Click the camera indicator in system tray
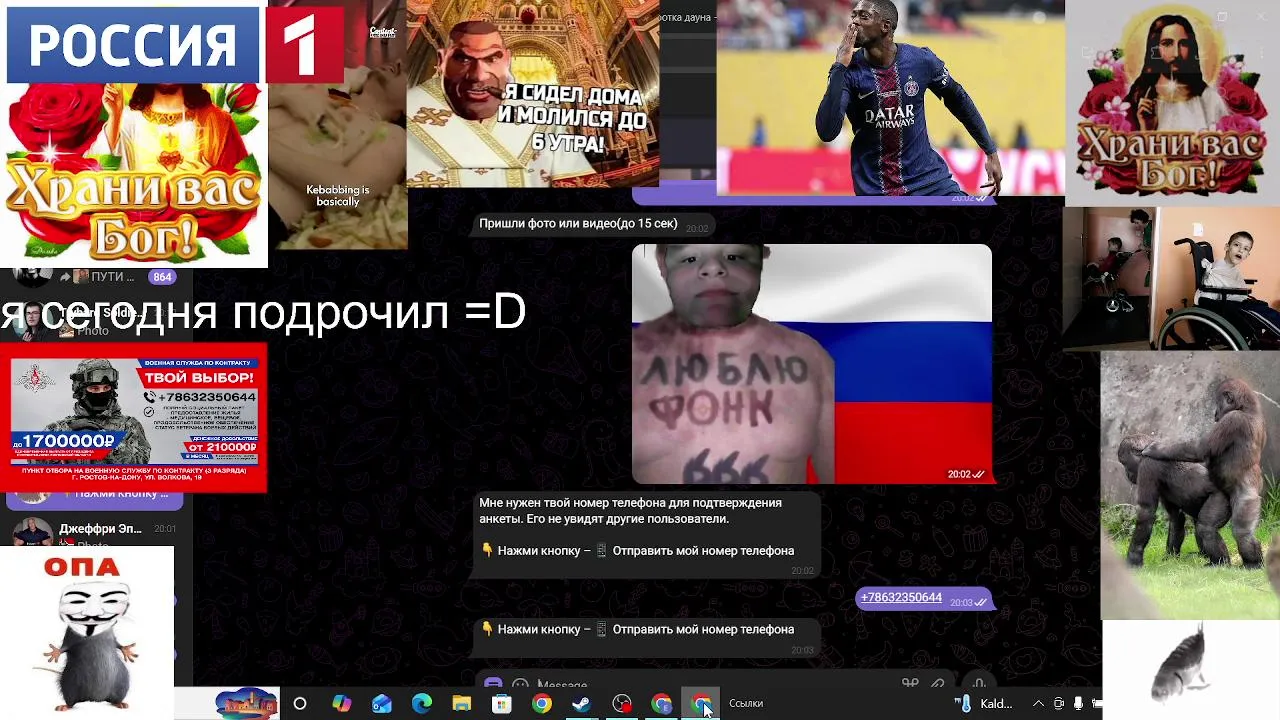Image resolution: width=1280 pixels, height=720 pixels. point(1059,704)
